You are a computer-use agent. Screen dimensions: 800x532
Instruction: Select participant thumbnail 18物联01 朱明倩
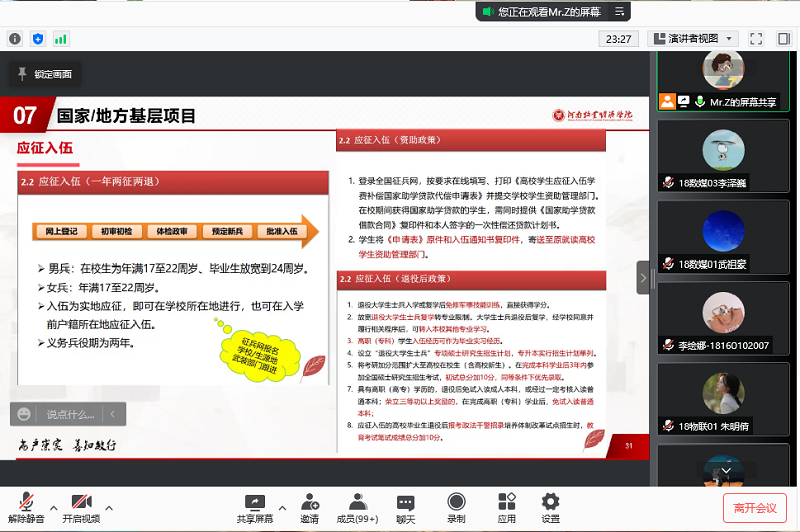click(723, 399)
